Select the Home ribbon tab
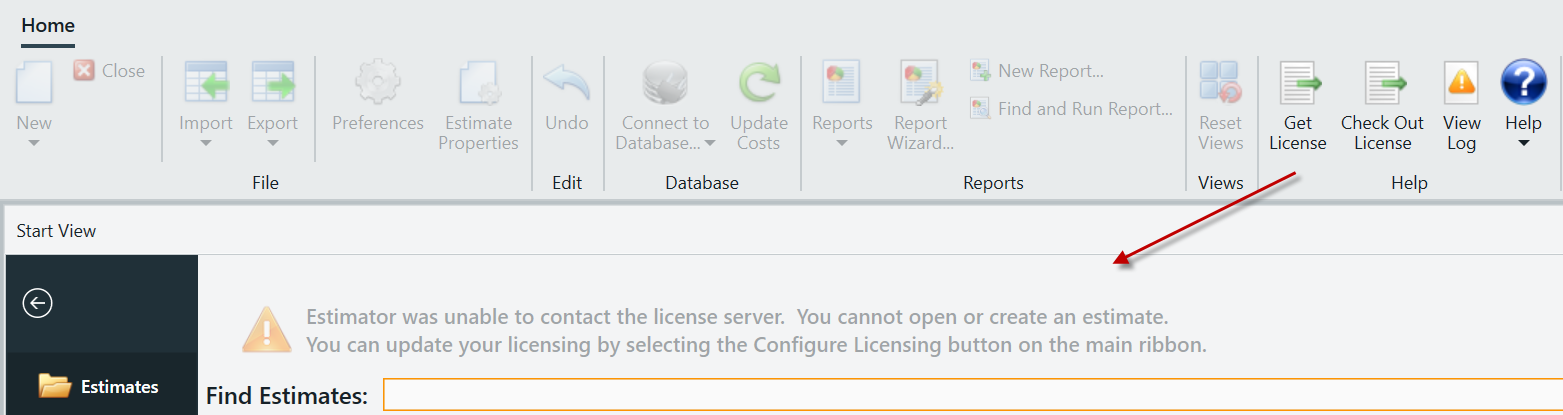Image resolution: width=1563 pixels, height=415 pixels. [48, 25]
